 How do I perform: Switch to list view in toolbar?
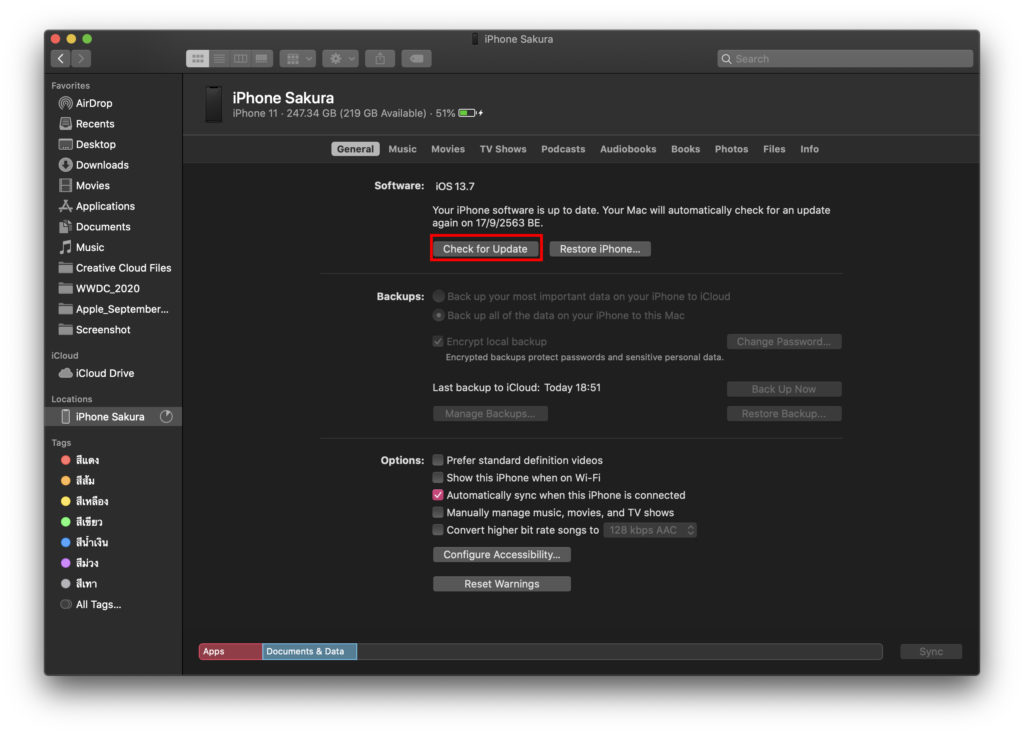click(x=219, y=59)
